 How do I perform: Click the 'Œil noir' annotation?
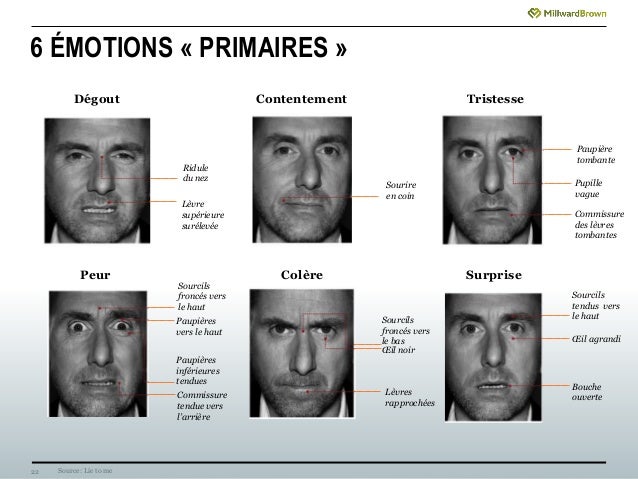point(398,350)
